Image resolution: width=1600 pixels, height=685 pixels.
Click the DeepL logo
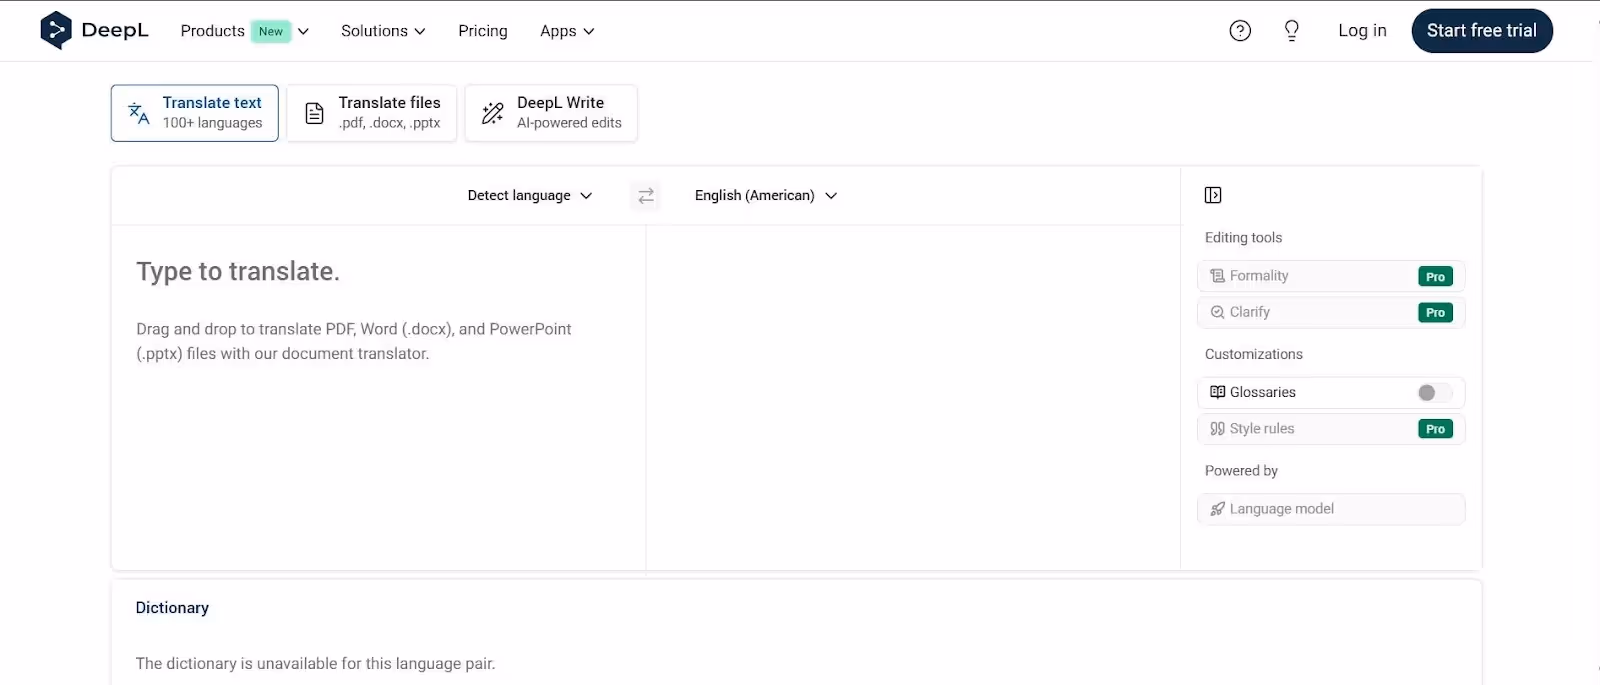[x=94, y=30]
